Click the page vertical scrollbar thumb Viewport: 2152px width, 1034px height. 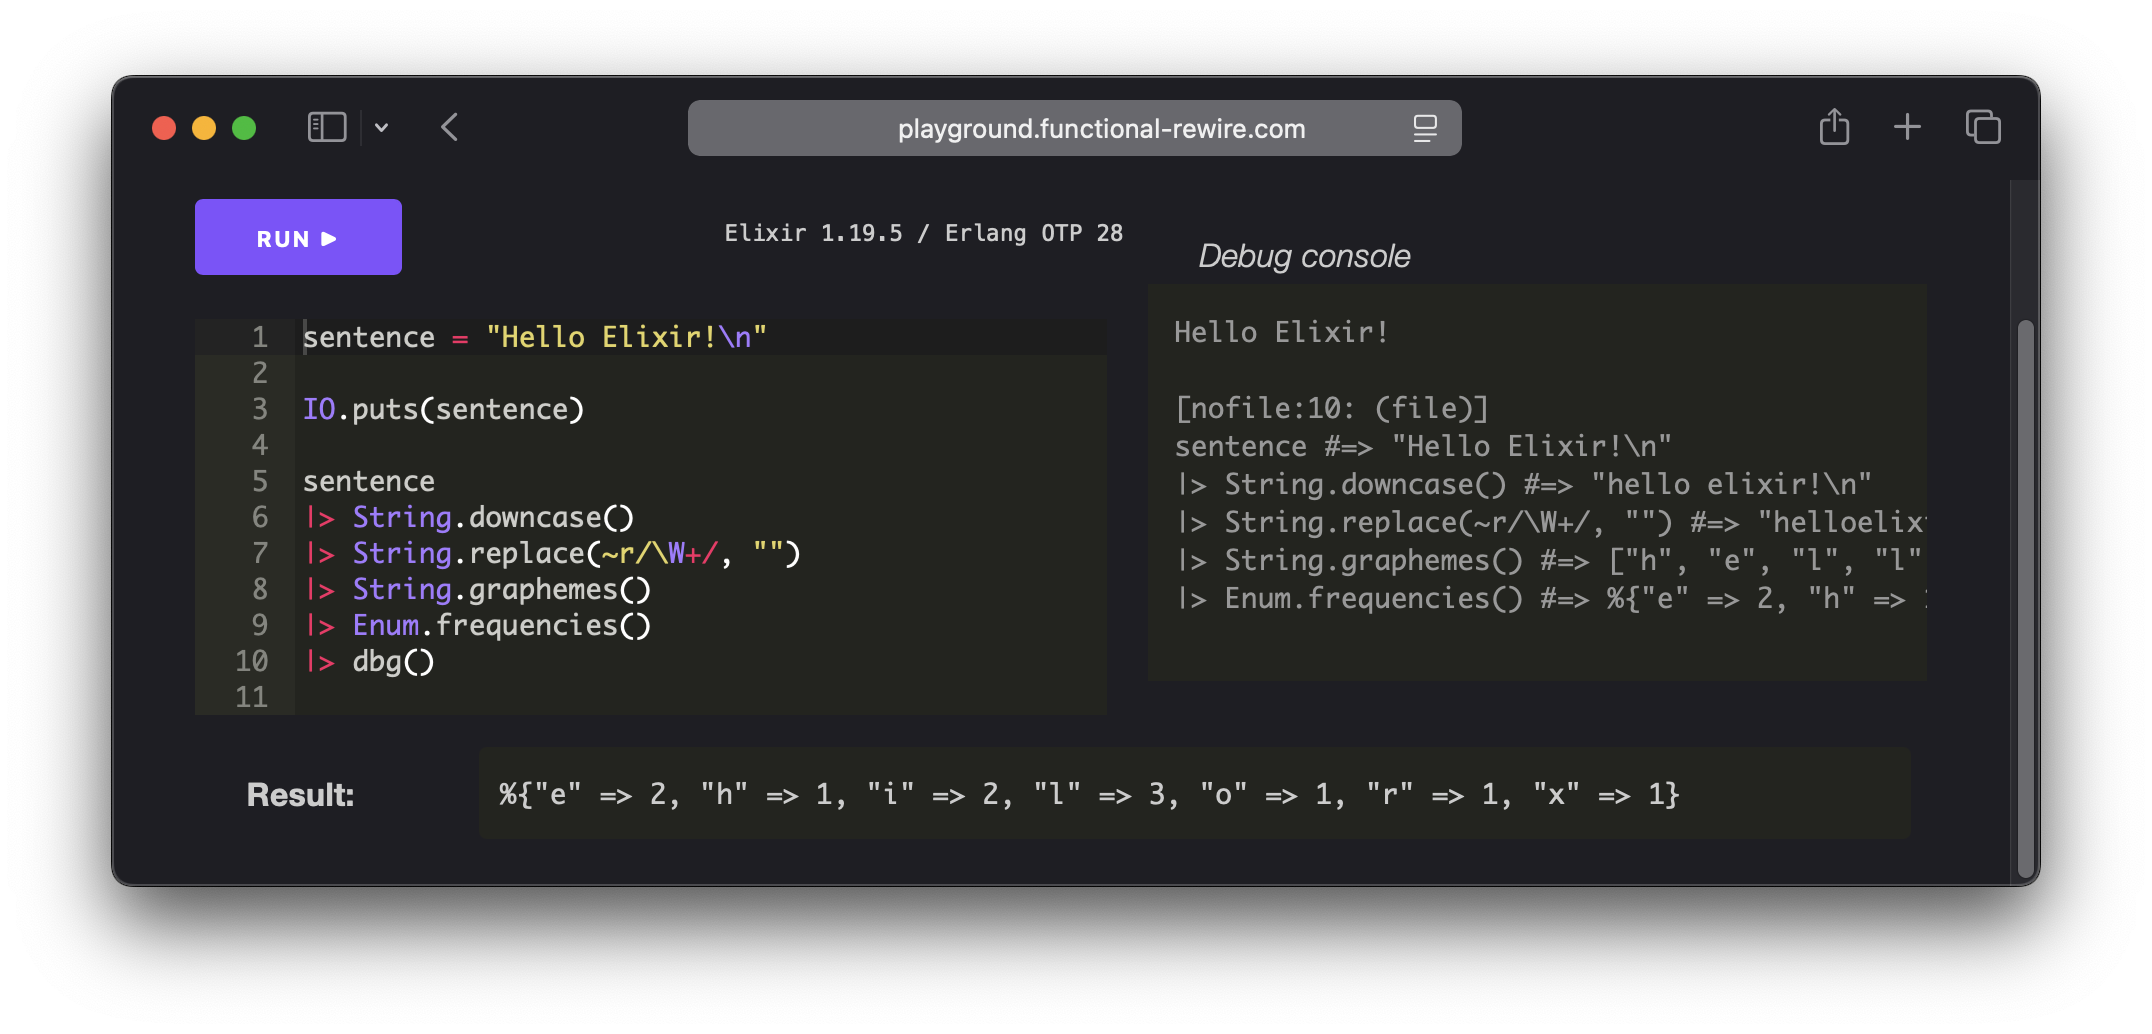tap(2026, 598)
